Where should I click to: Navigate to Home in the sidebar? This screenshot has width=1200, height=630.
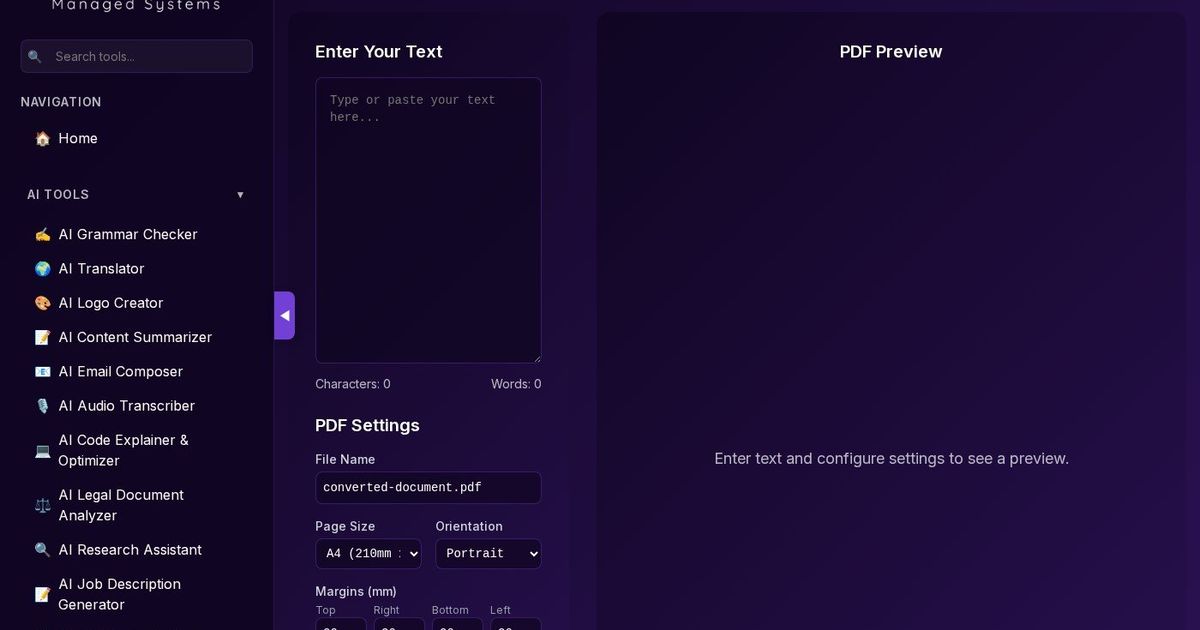tap(78, 138)
